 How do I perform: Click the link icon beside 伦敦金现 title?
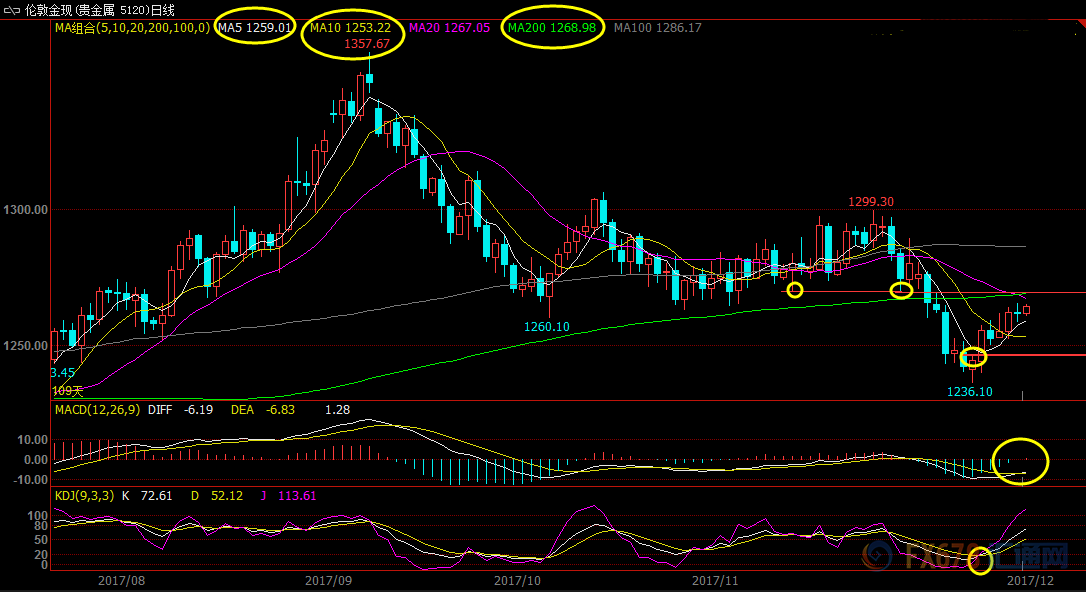tap(12, 10)
